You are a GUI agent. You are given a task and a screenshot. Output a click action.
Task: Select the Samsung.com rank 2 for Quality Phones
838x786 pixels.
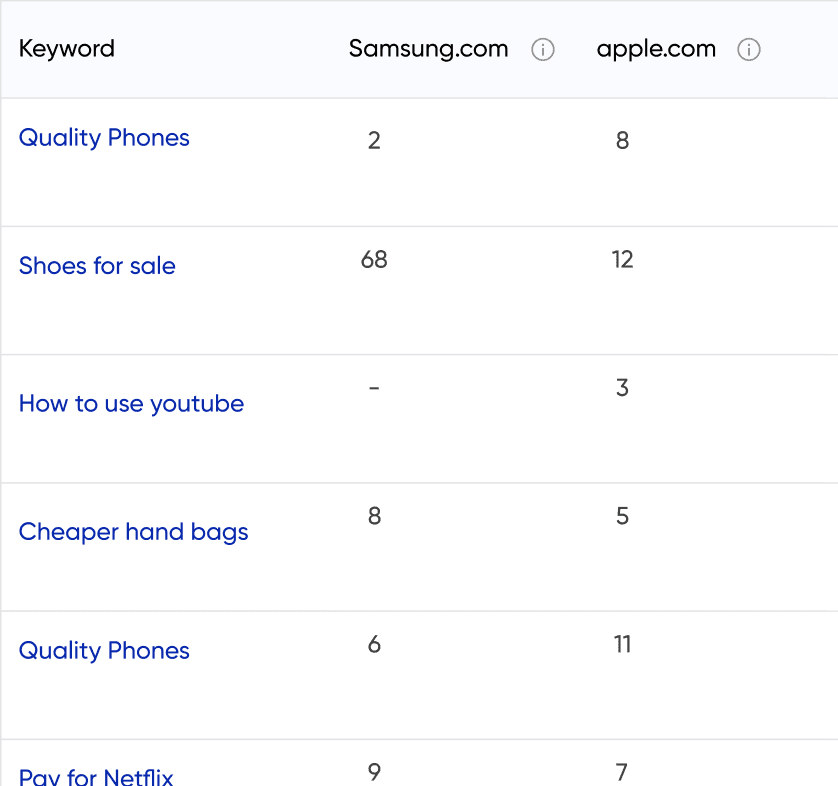pyautogui.click(x=374, y=141)
